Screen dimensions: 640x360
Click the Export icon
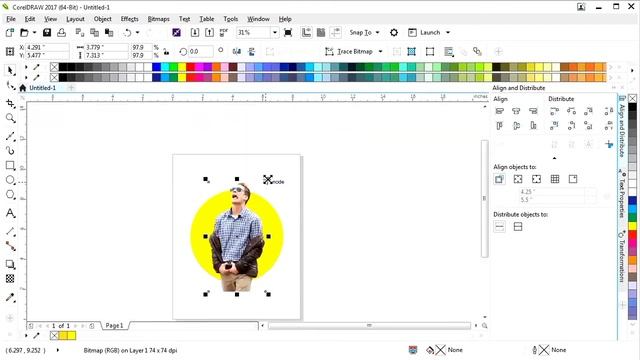point(209,33)
